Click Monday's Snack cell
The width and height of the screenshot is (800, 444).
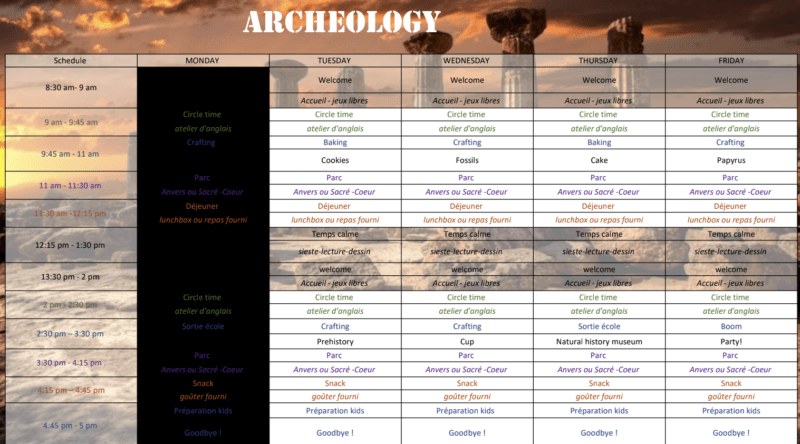coord(203,383)
